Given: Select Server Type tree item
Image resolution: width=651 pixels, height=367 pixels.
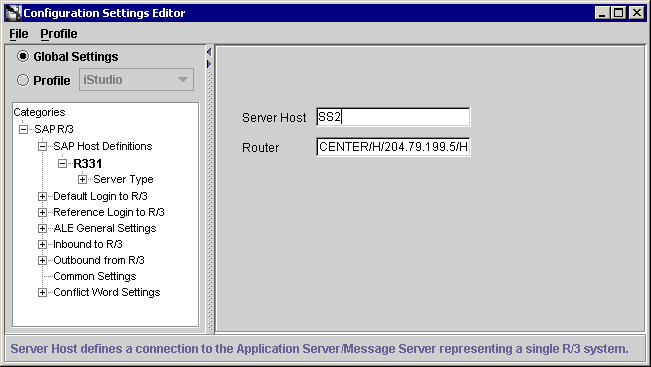Looking at the screenshot, I should pos(123,179).
